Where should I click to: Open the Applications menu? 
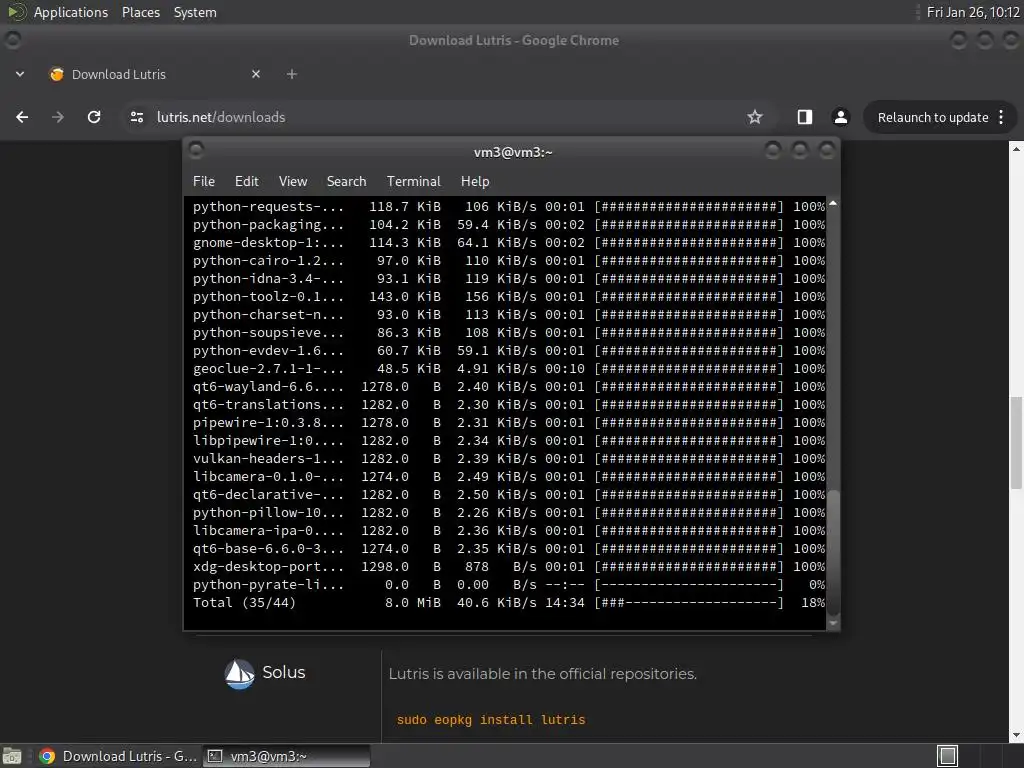71,12
